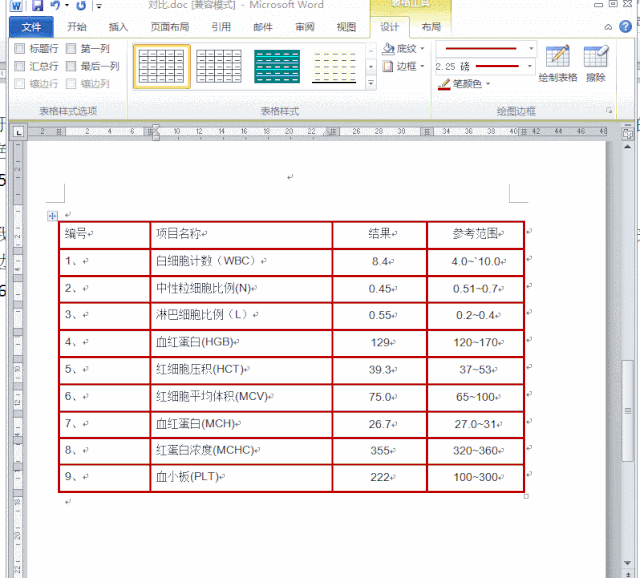Image resolution: width=640 pixels, height=578 pixels.
Task: Click the Redo icon in title bar
Action: (x=81, y=5)
